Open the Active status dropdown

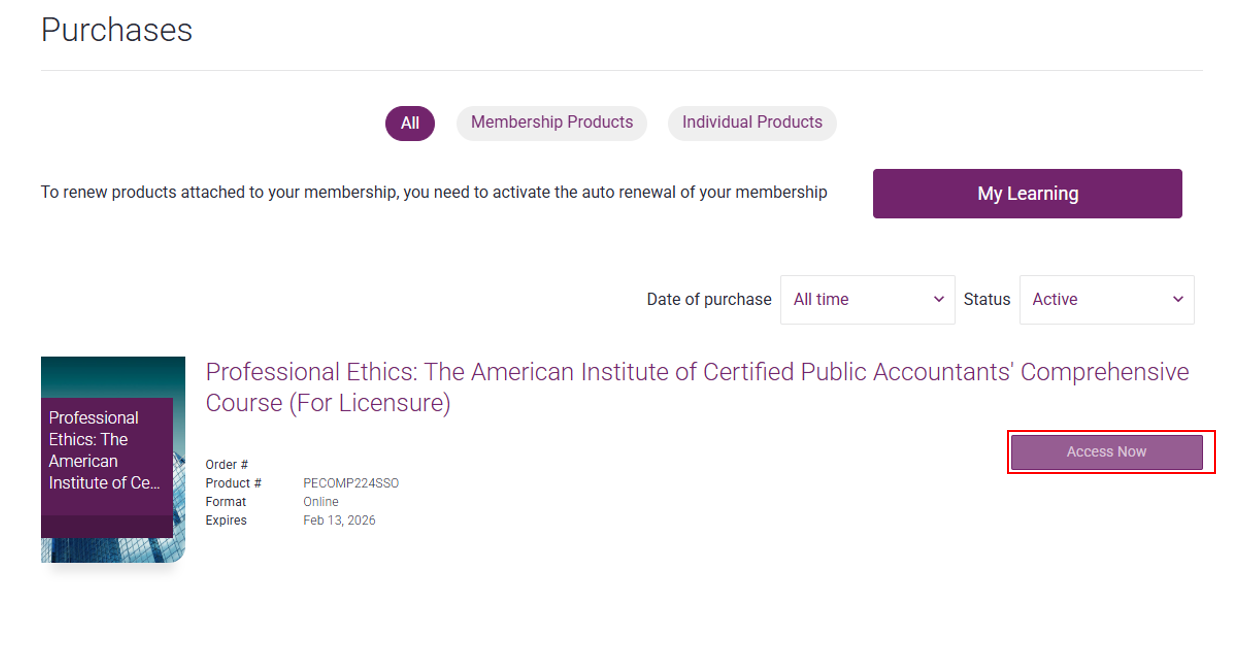click(x=1107, y=300)
